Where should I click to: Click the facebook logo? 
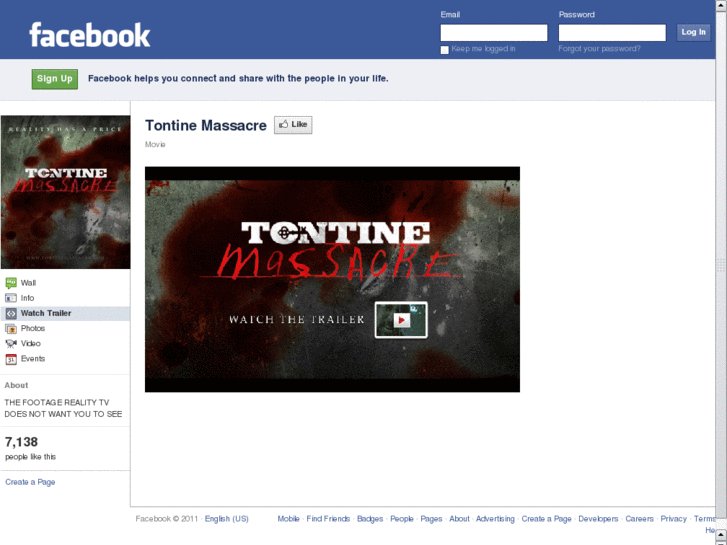pyautogui.click(x=89, y=35)
